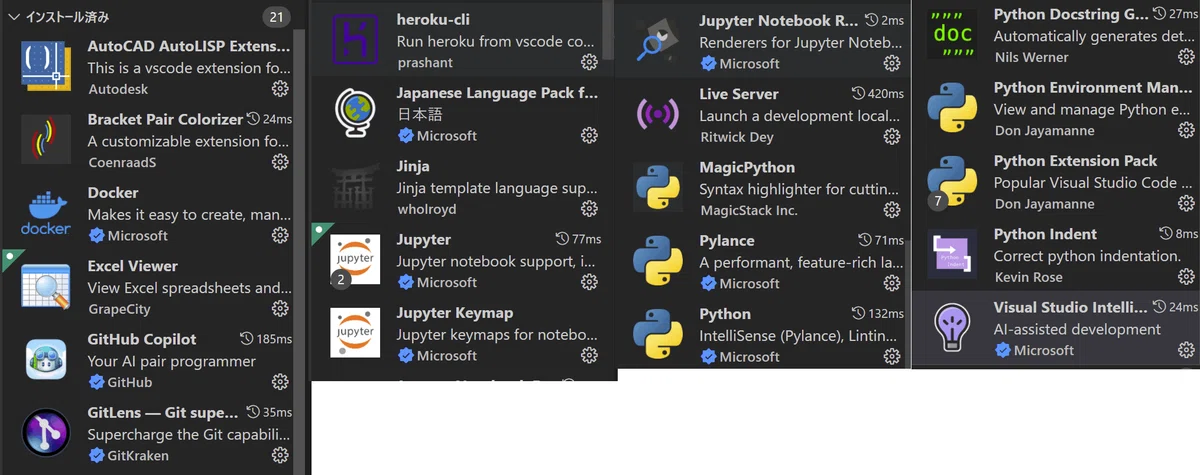Select the MagicPython extension icon
This screenshot has height=475, width=1200.
[658, 187]
